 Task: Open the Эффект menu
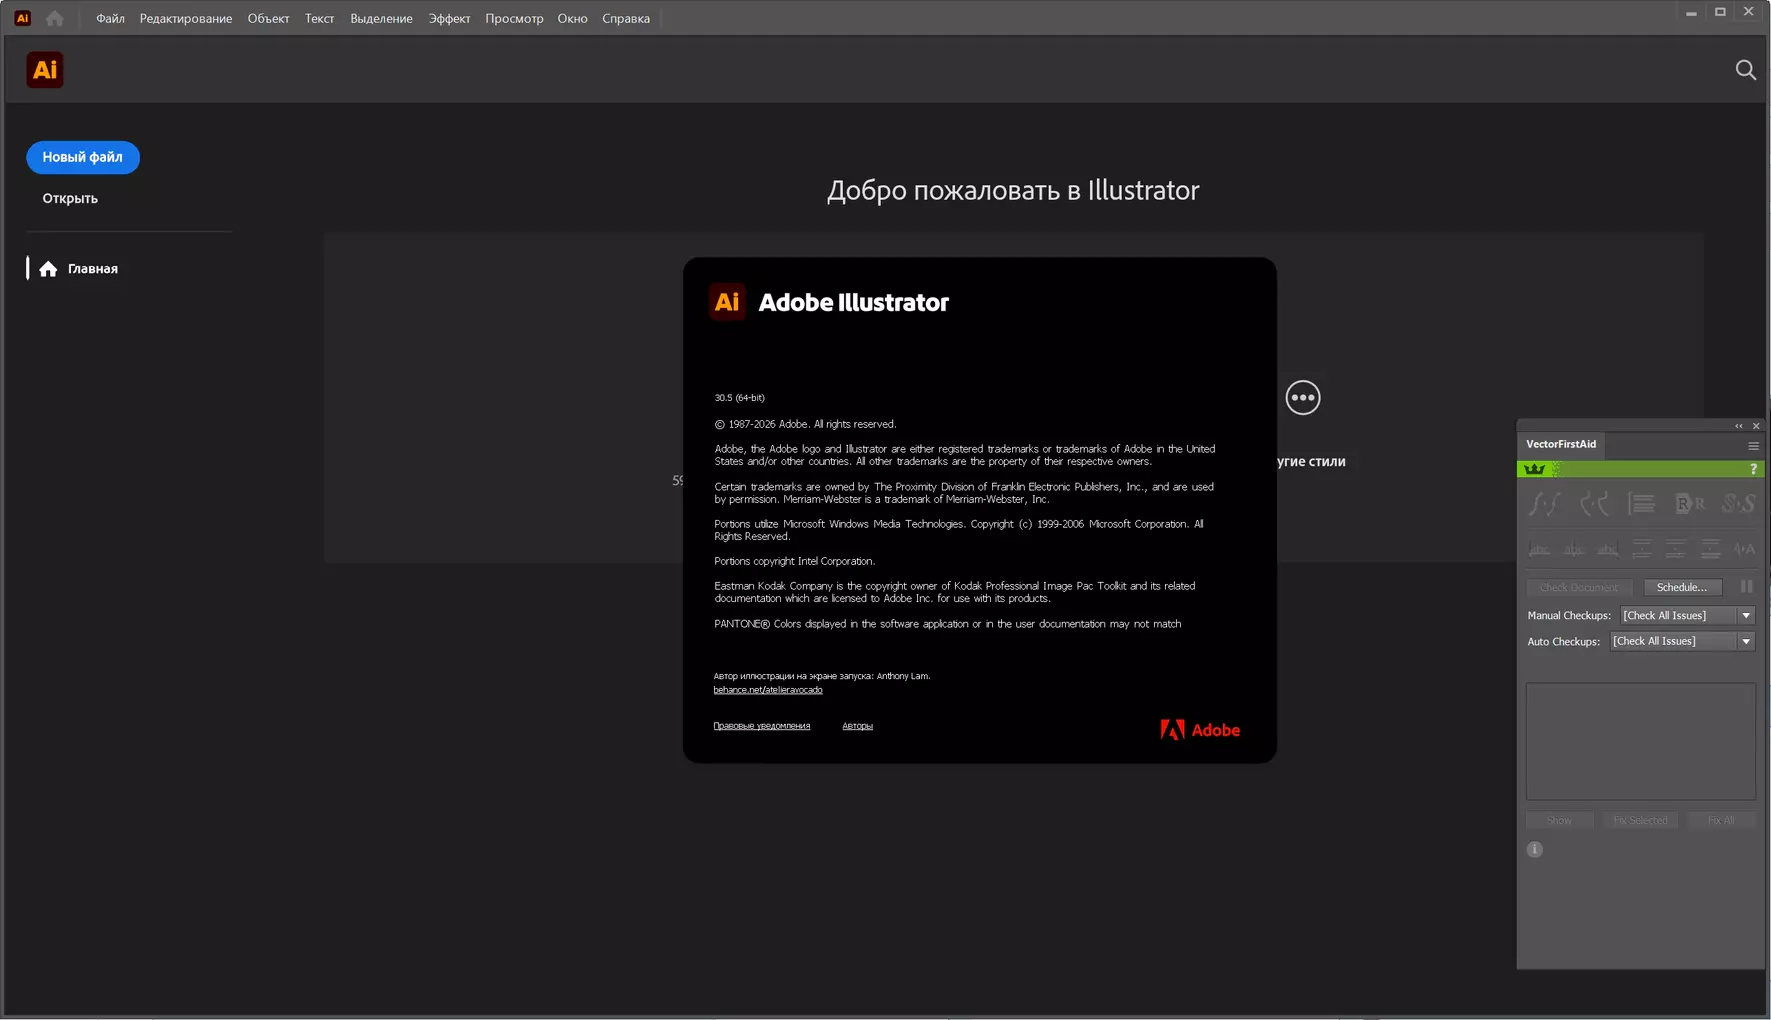449,18
